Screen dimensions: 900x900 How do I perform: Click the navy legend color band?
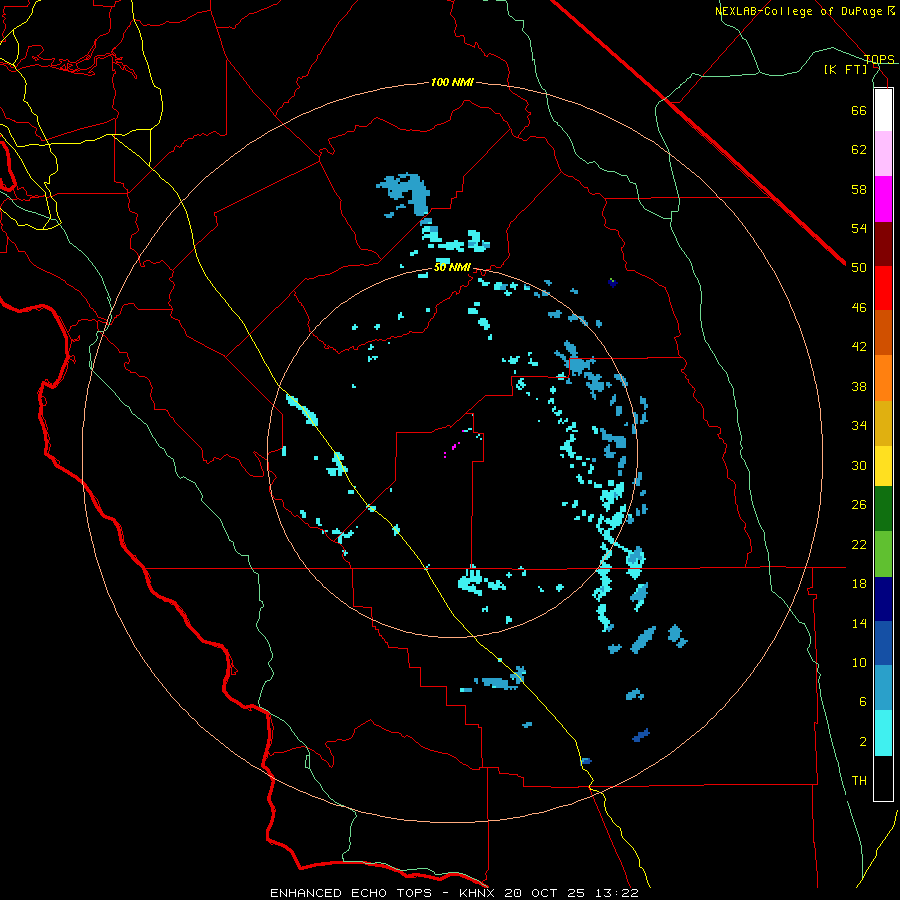pos(883,599)
